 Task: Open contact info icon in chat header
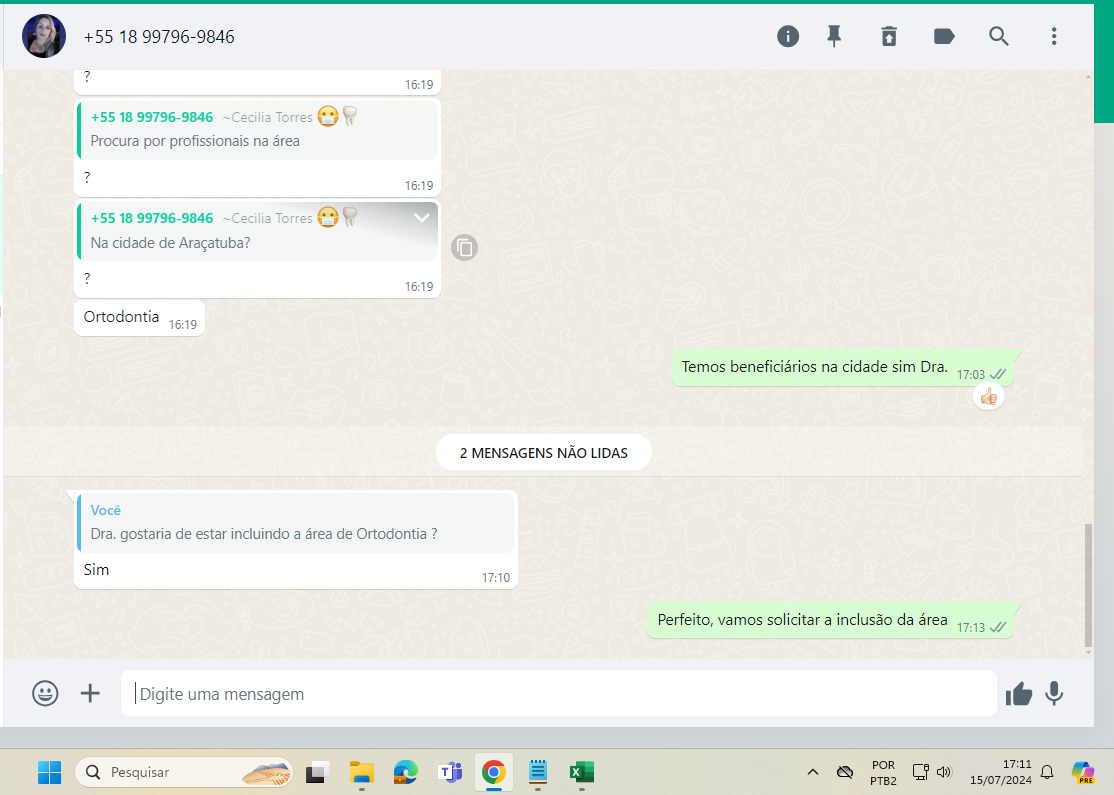(788, 37)
